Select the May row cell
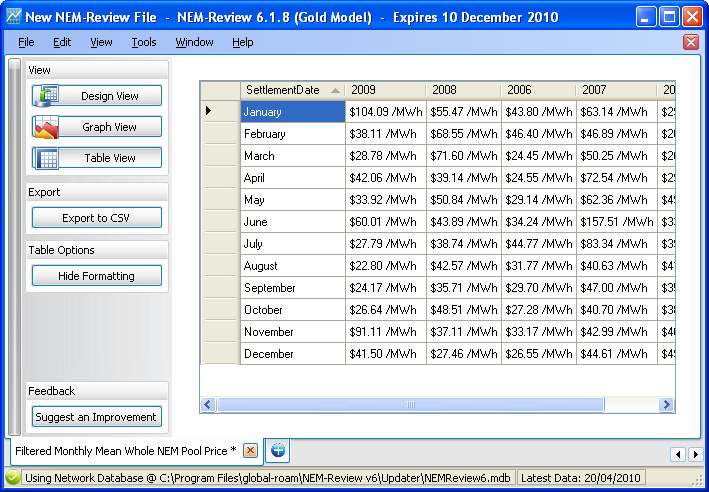 tap(293, 200)
